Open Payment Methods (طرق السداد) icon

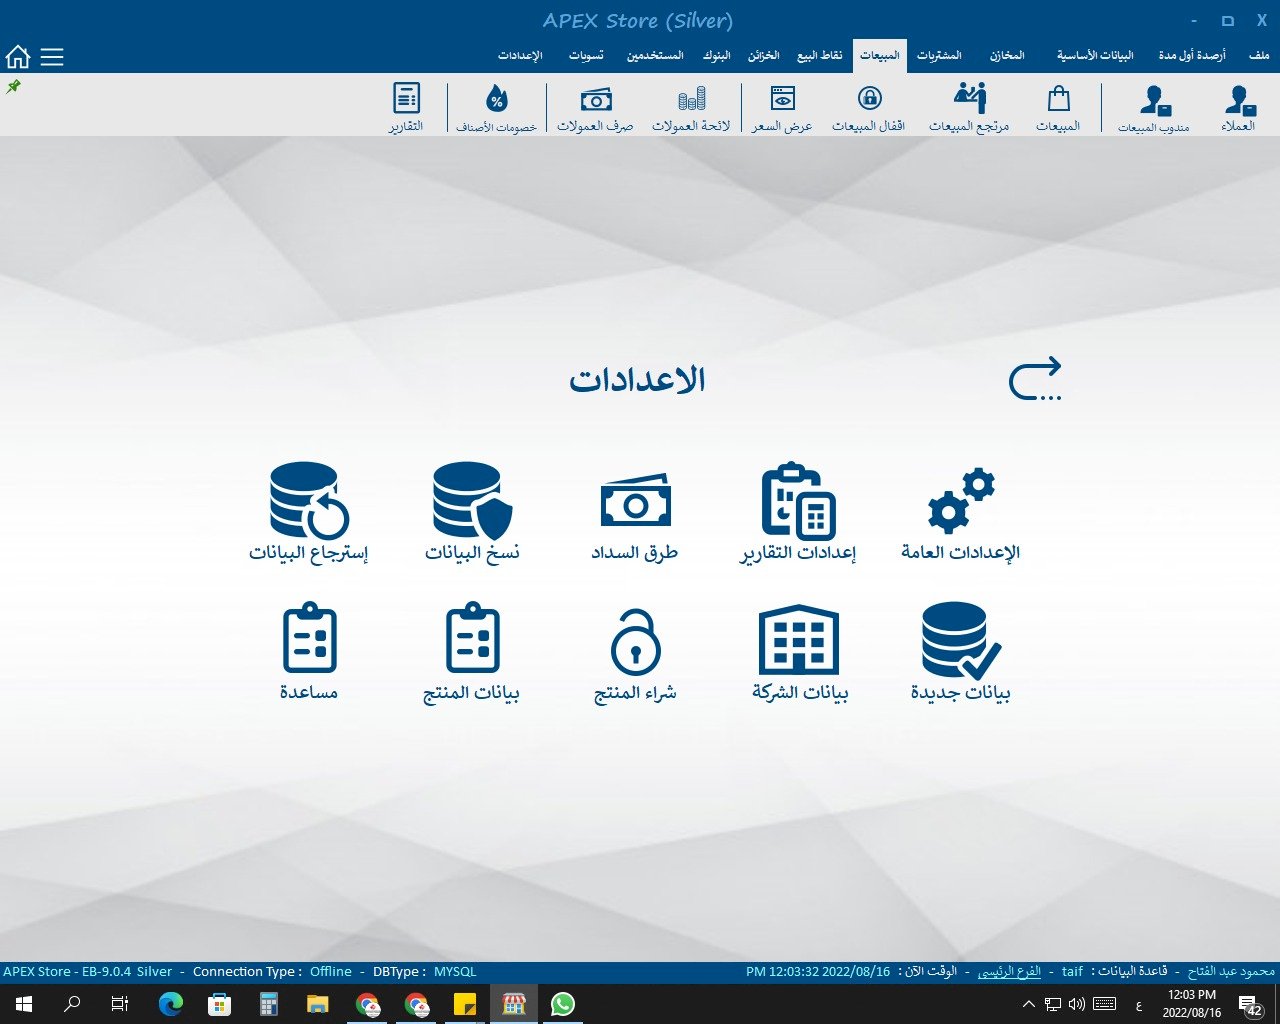pyautogui.click(x=635, y=502)
